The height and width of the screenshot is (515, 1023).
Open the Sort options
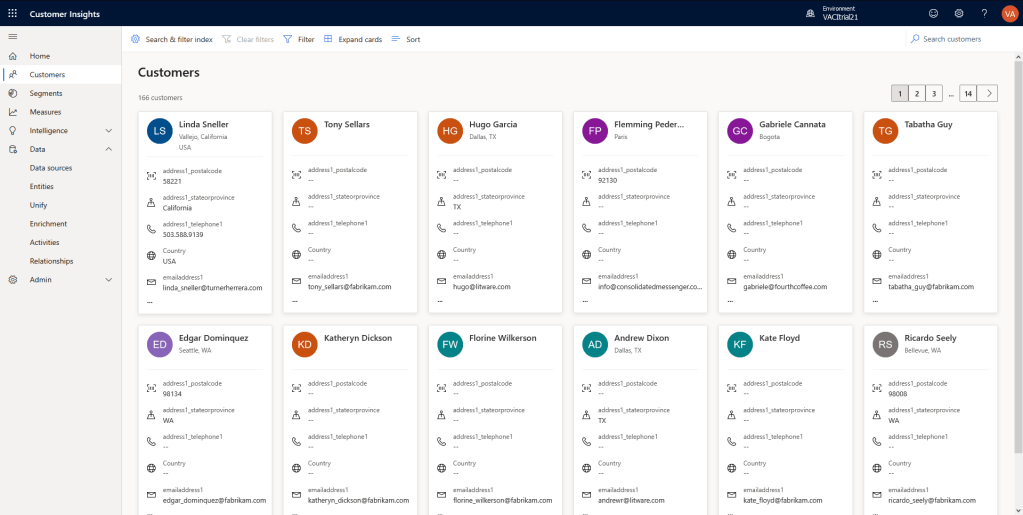pos(406,39)
